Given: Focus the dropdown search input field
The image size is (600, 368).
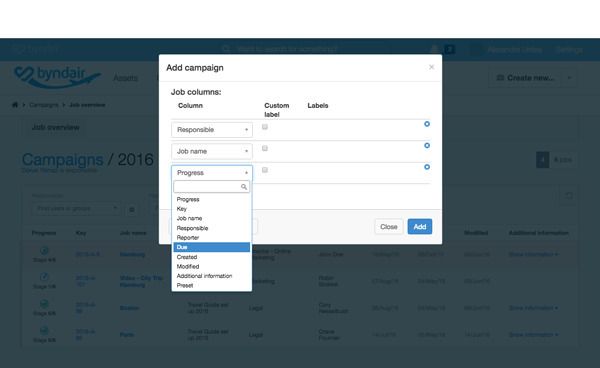Looking at the screenshot, I should pyautogui.click(x=212, y=187).
